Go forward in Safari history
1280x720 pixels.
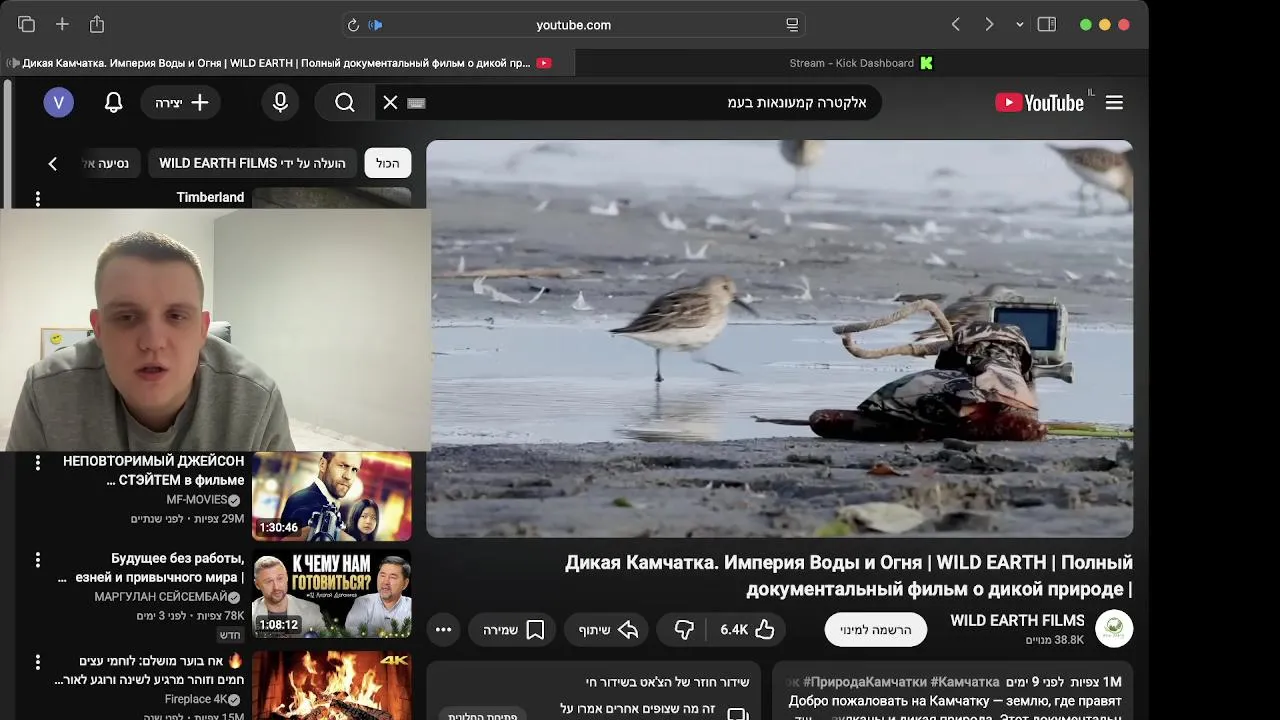point(989,24)
